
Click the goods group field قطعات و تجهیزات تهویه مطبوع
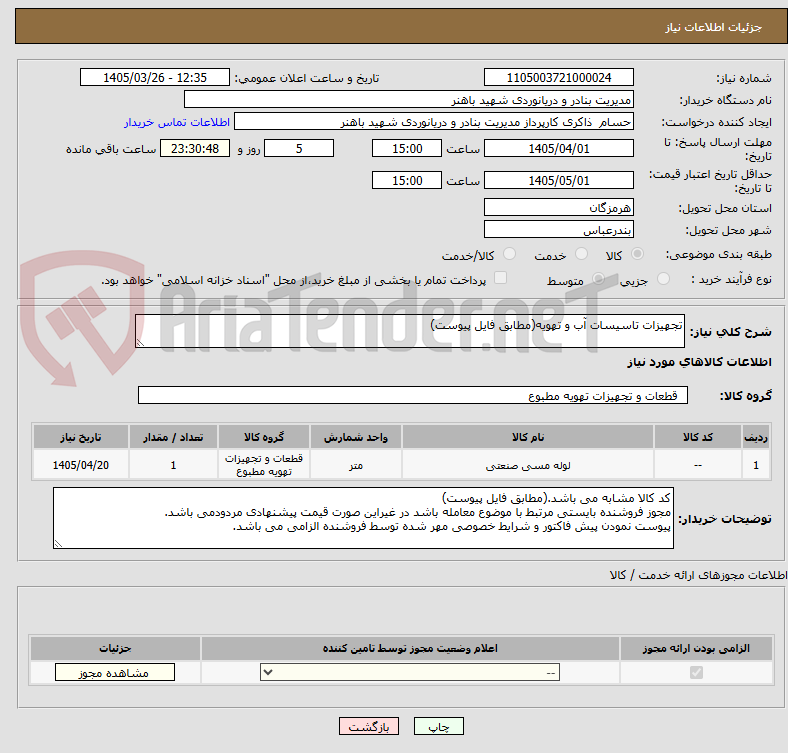[413, 395]
